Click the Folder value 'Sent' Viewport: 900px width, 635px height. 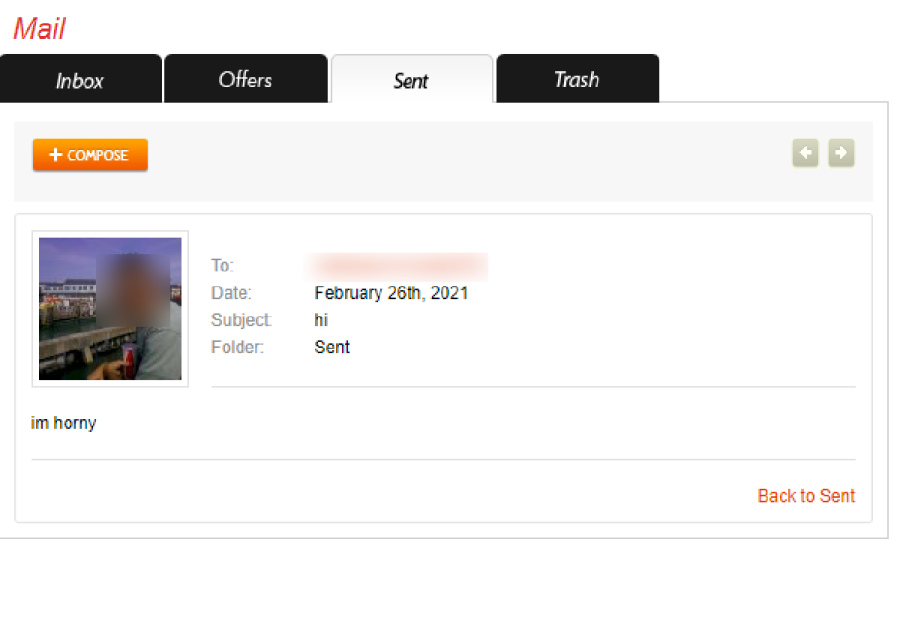click(x=332, y=347)
